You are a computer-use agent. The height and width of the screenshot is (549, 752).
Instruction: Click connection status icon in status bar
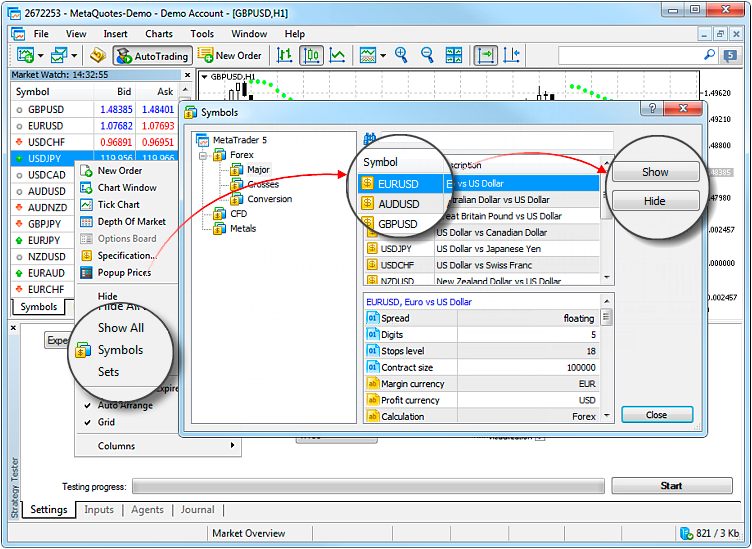point(686,533)
